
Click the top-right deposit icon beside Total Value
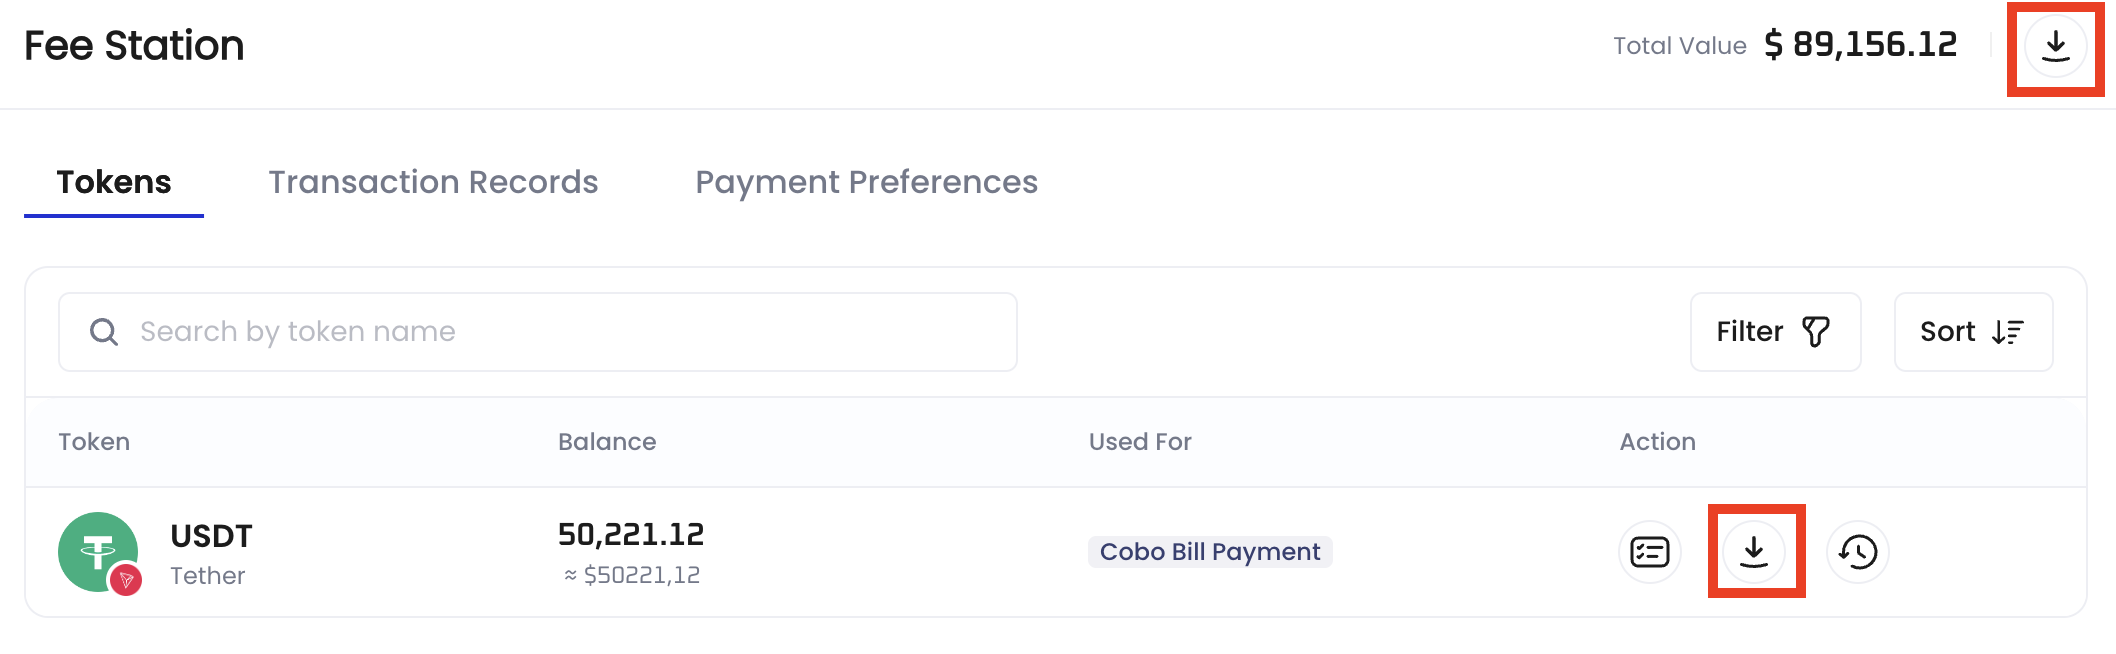click(2055, 46)
